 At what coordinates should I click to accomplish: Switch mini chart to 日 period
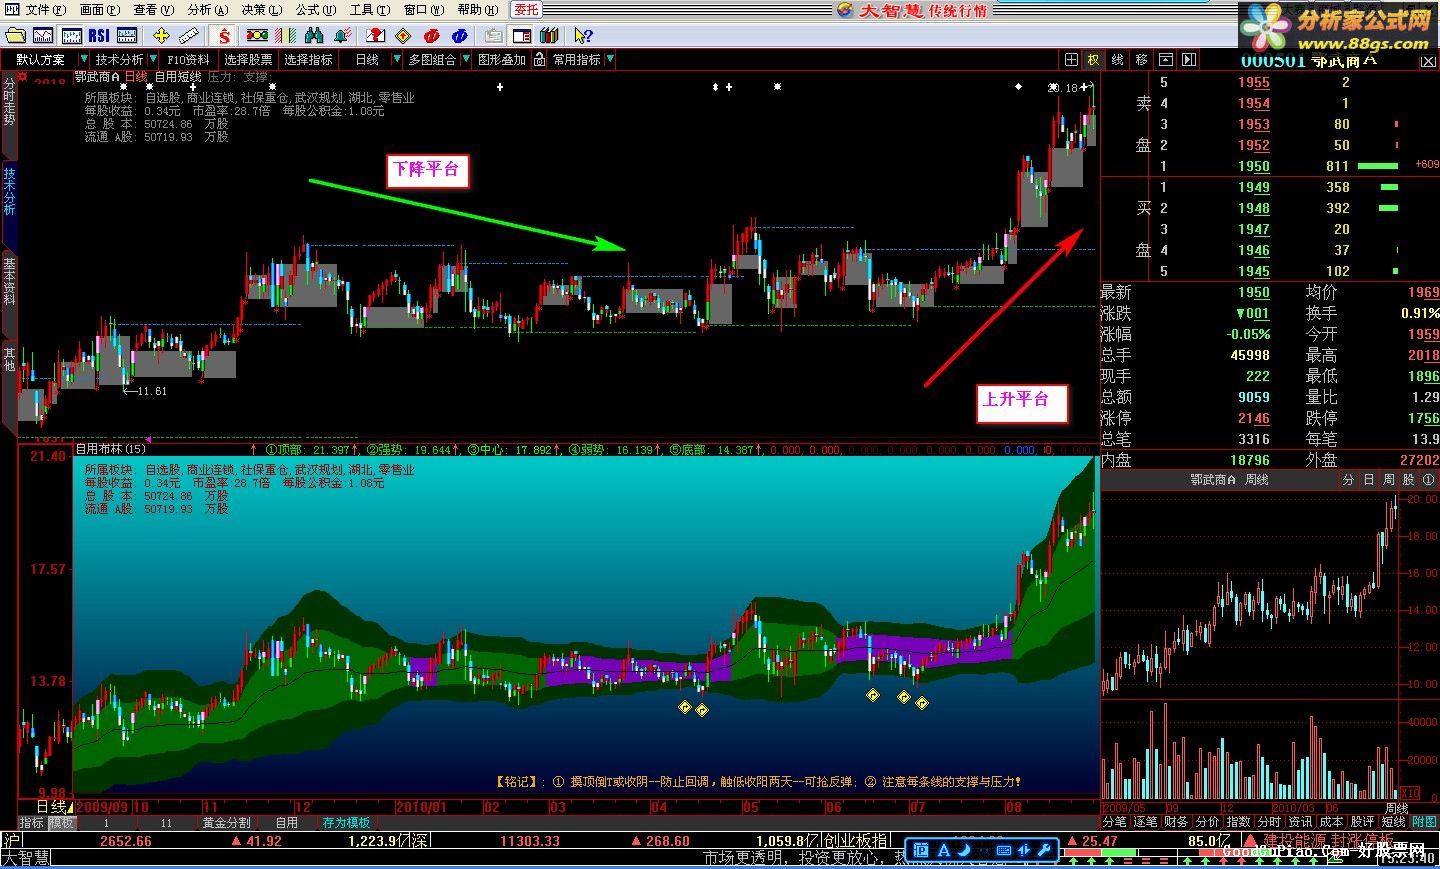click(x=1368, y=480)
